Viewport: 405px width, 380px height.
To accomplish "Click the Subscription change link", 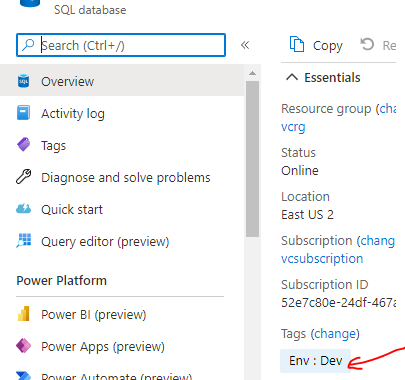I will click(x=377, y=241).
